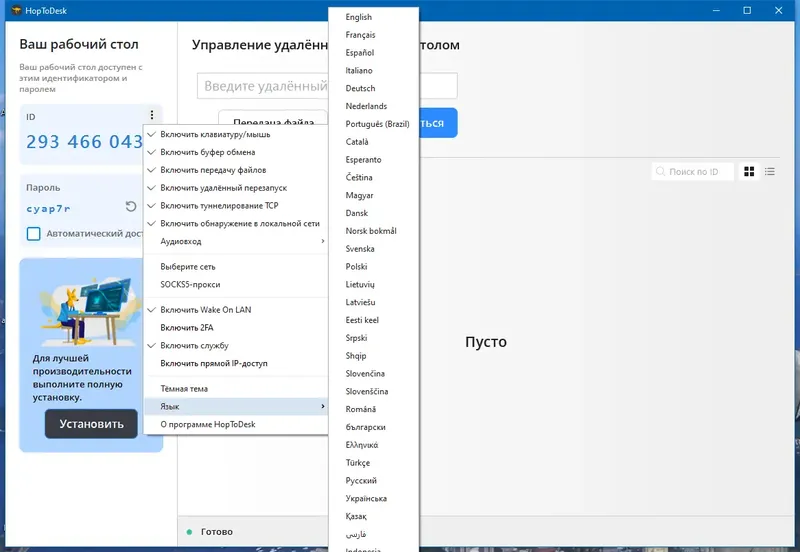The image size is (800, 552).
Task: Enable Тёмная тема from menu
Action: pos(236,389)
